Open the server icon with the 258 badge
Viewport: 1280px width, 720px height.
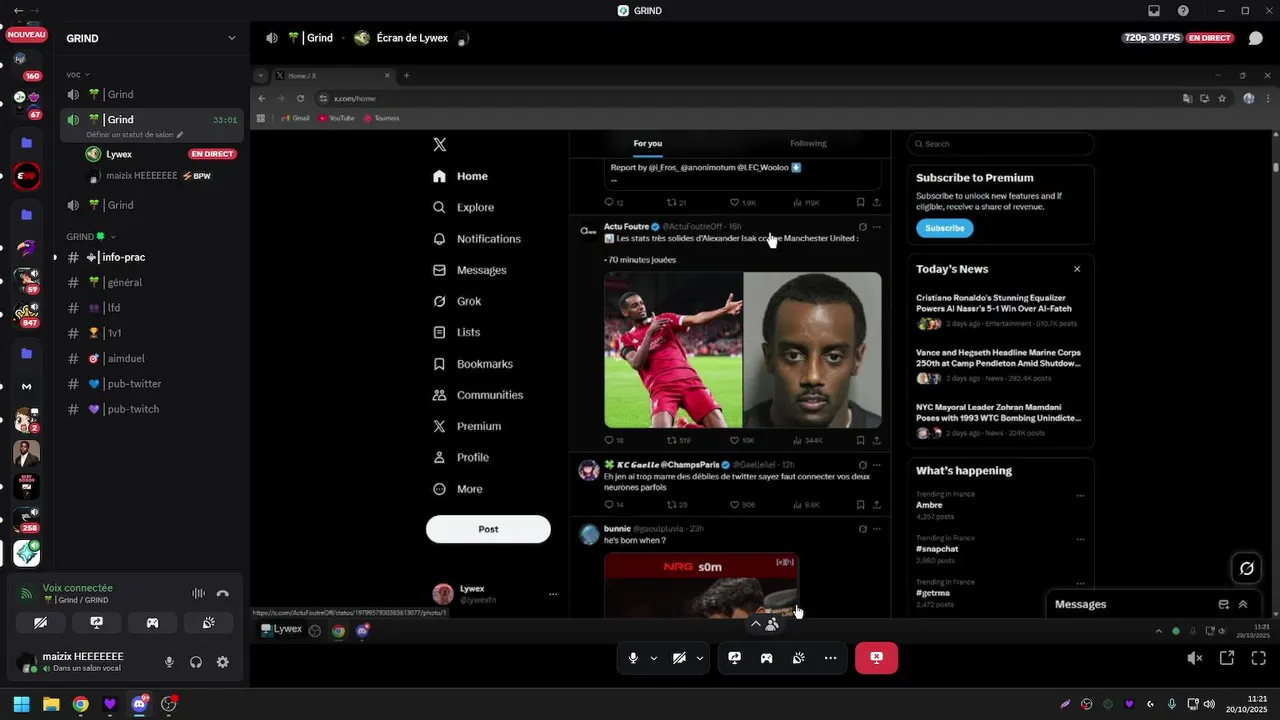(x=27, y=520)
